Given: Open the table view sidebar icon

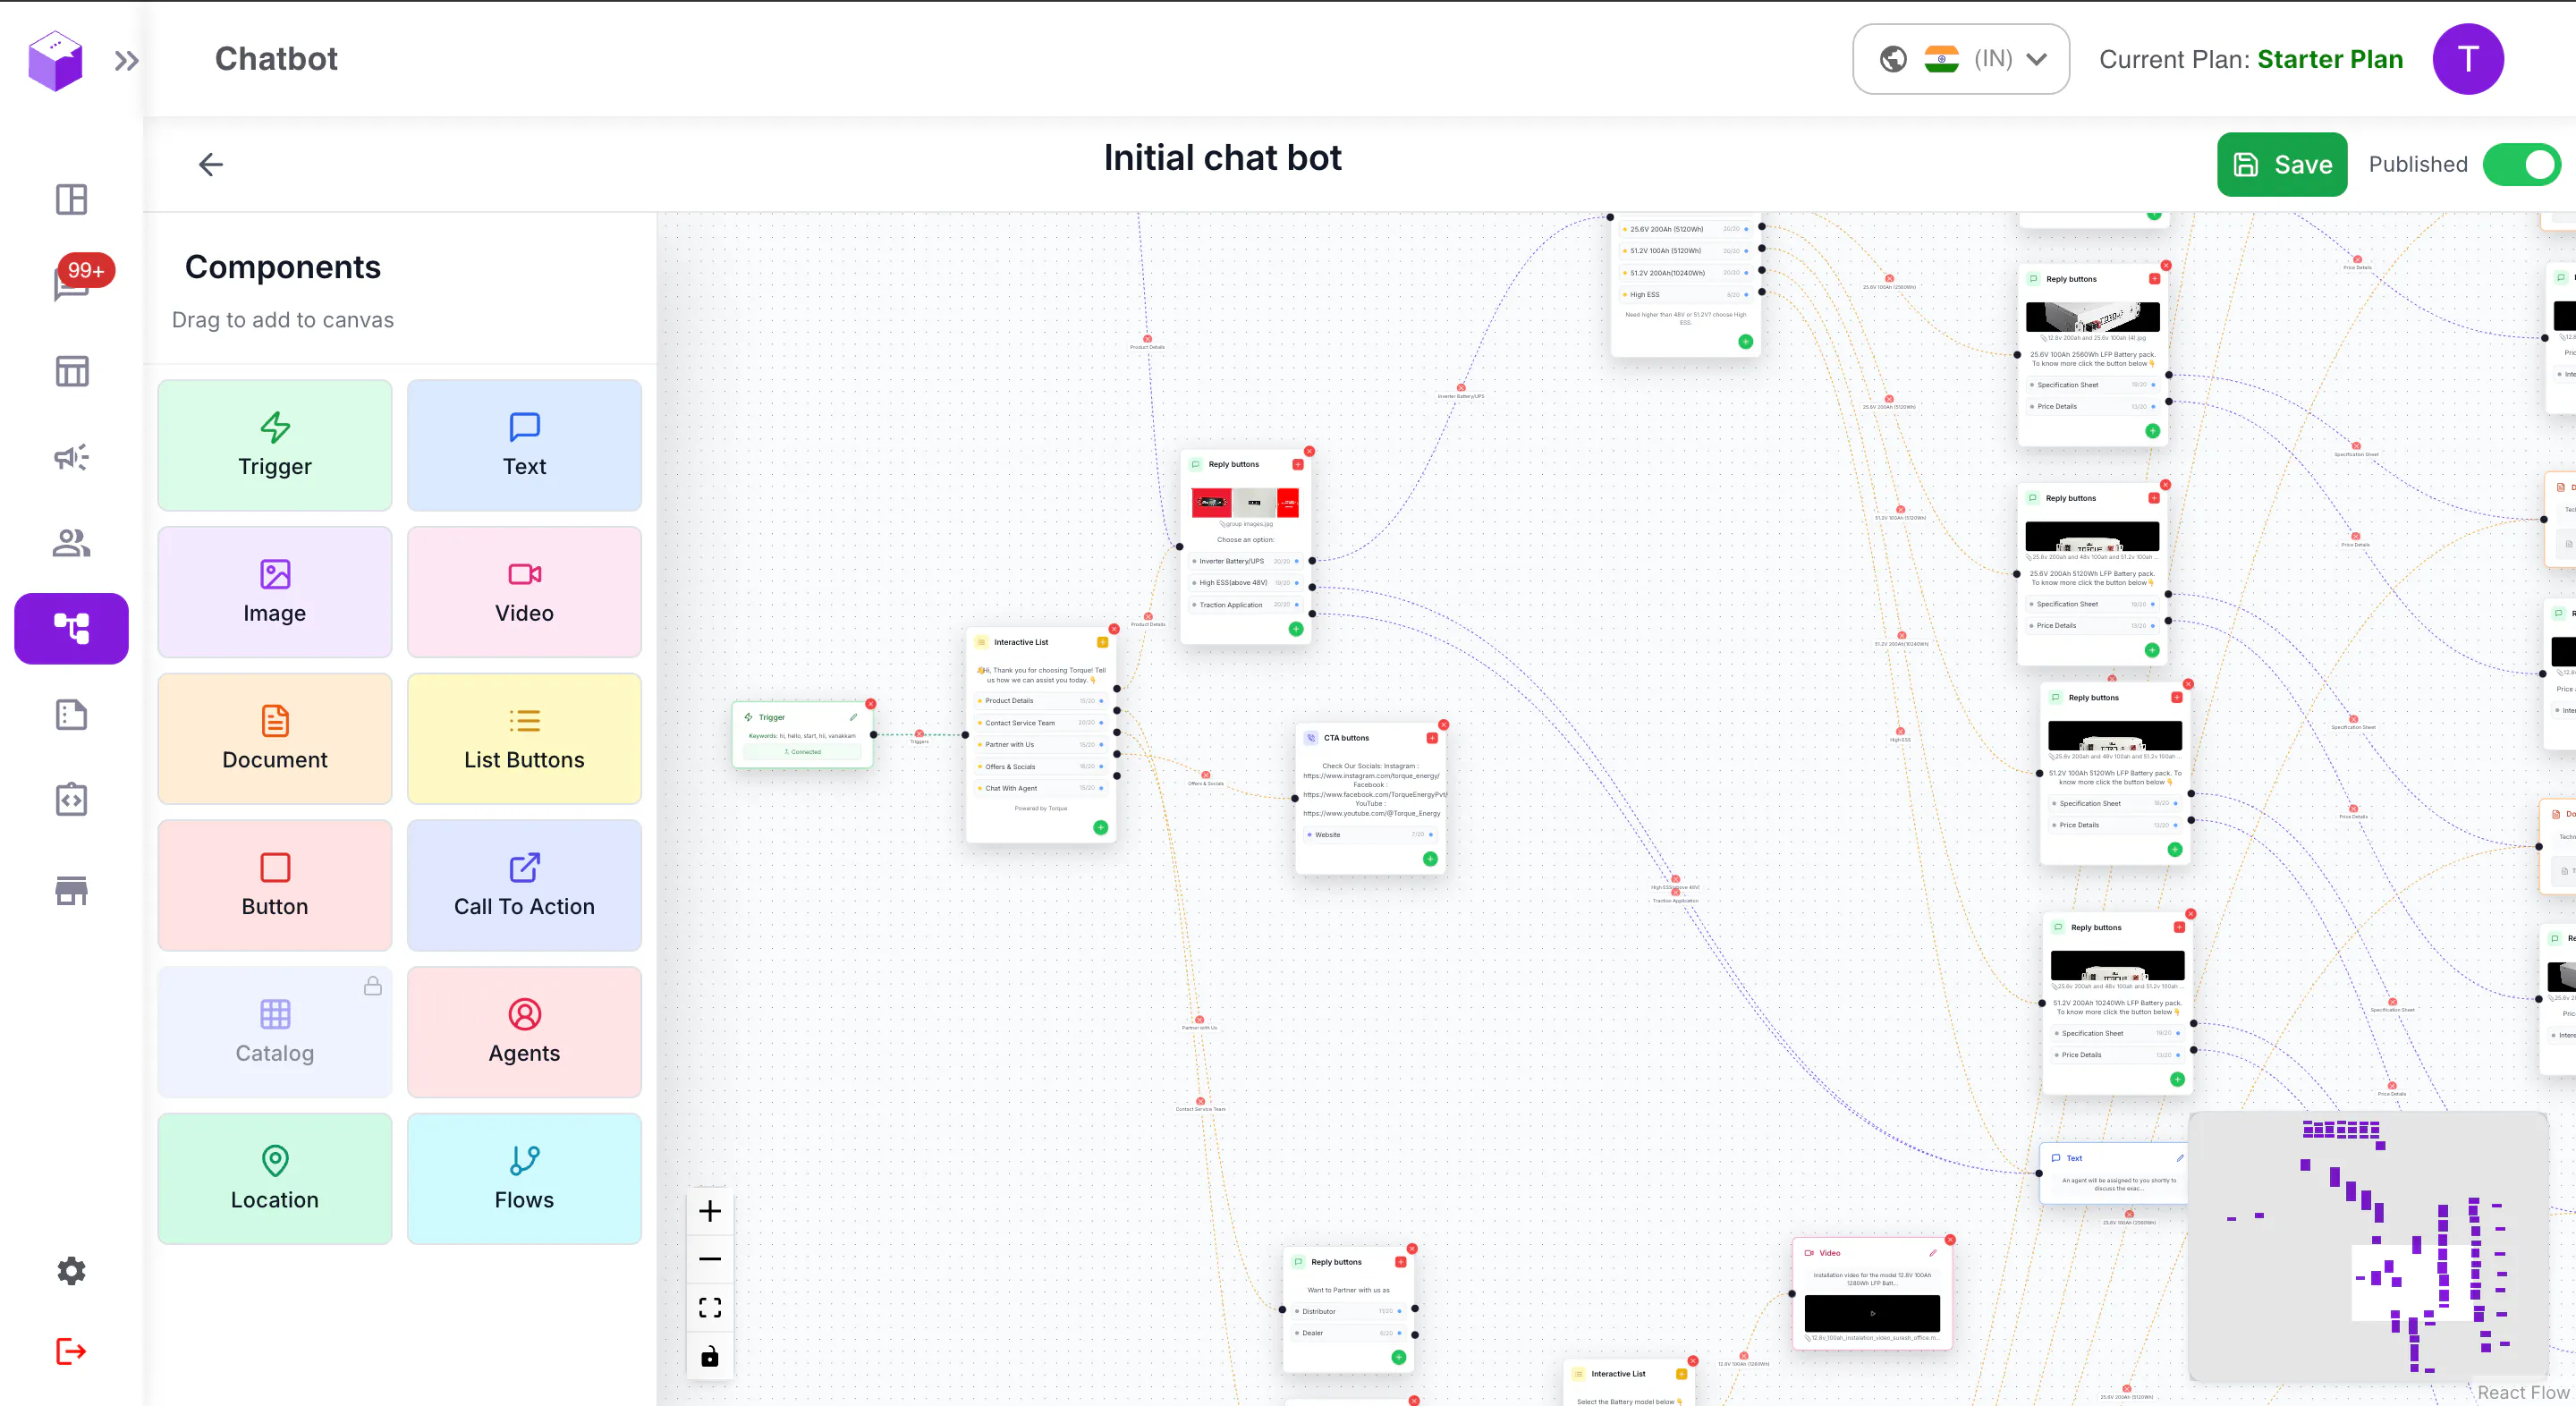Looking at the screenshot, I should 71,371.
